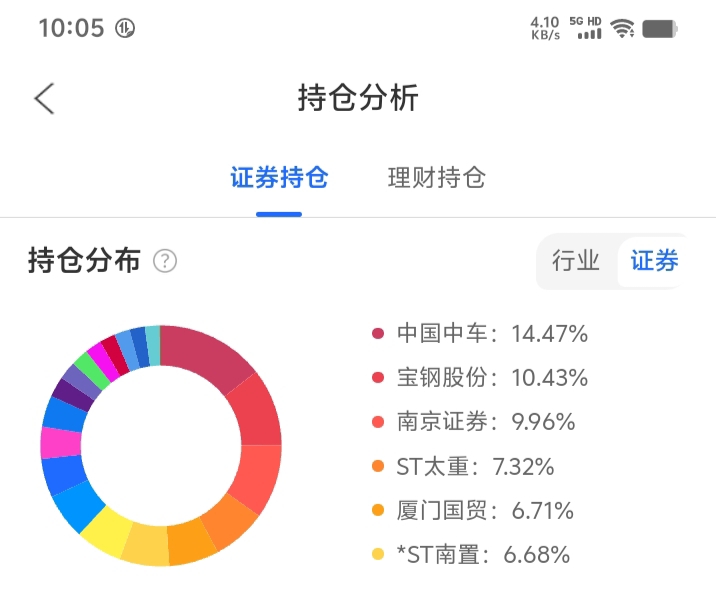Open the 证券持仓 tab
Image resolution: width=716 pixels, height=612 pixels.
click(279, 179)
